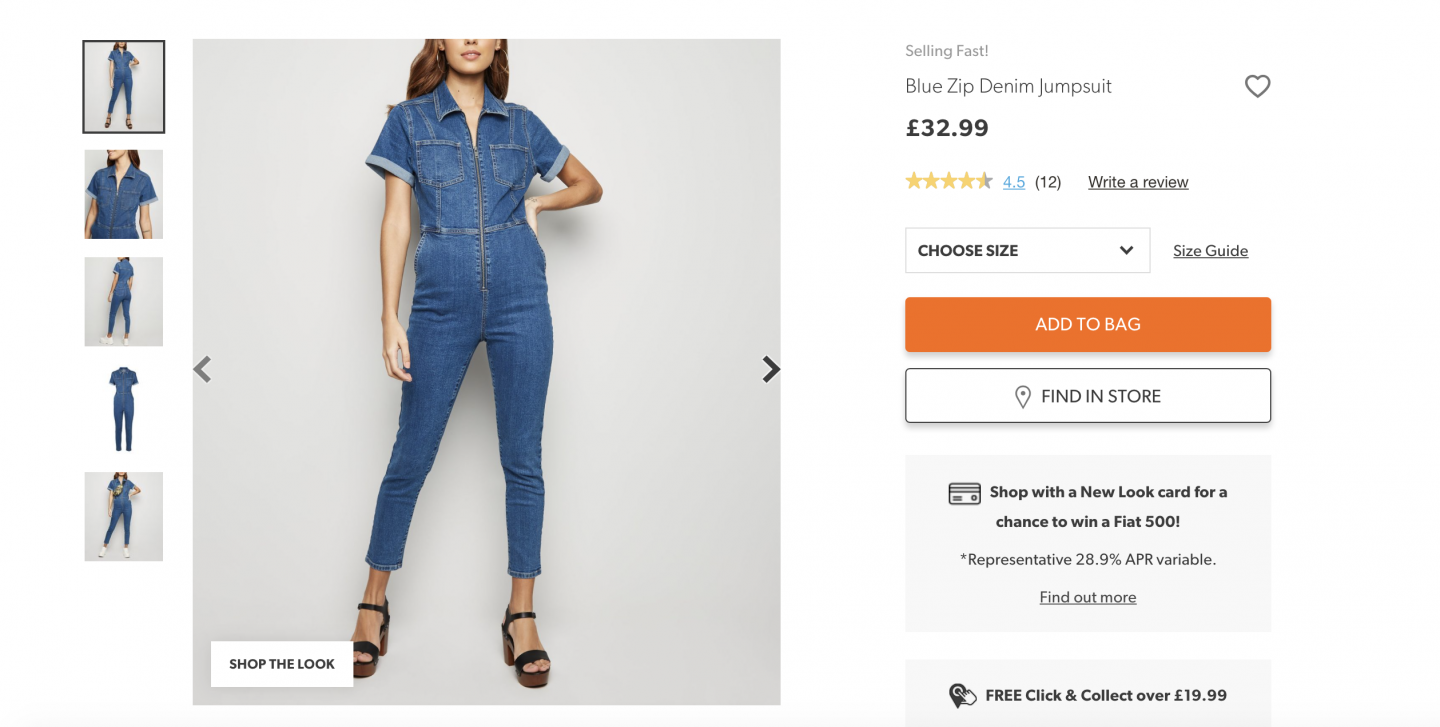Screen dimensions: 1440x727
Task: Click the size dropdown chevron arrow
Action: click(1126, 251)
